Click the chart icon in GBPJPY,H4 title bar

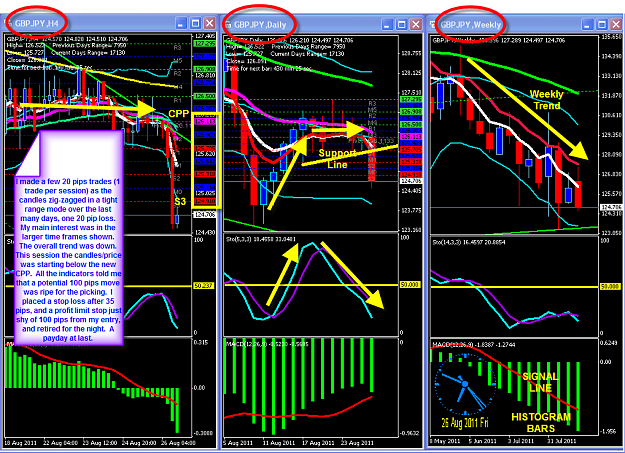click(8, 23)
